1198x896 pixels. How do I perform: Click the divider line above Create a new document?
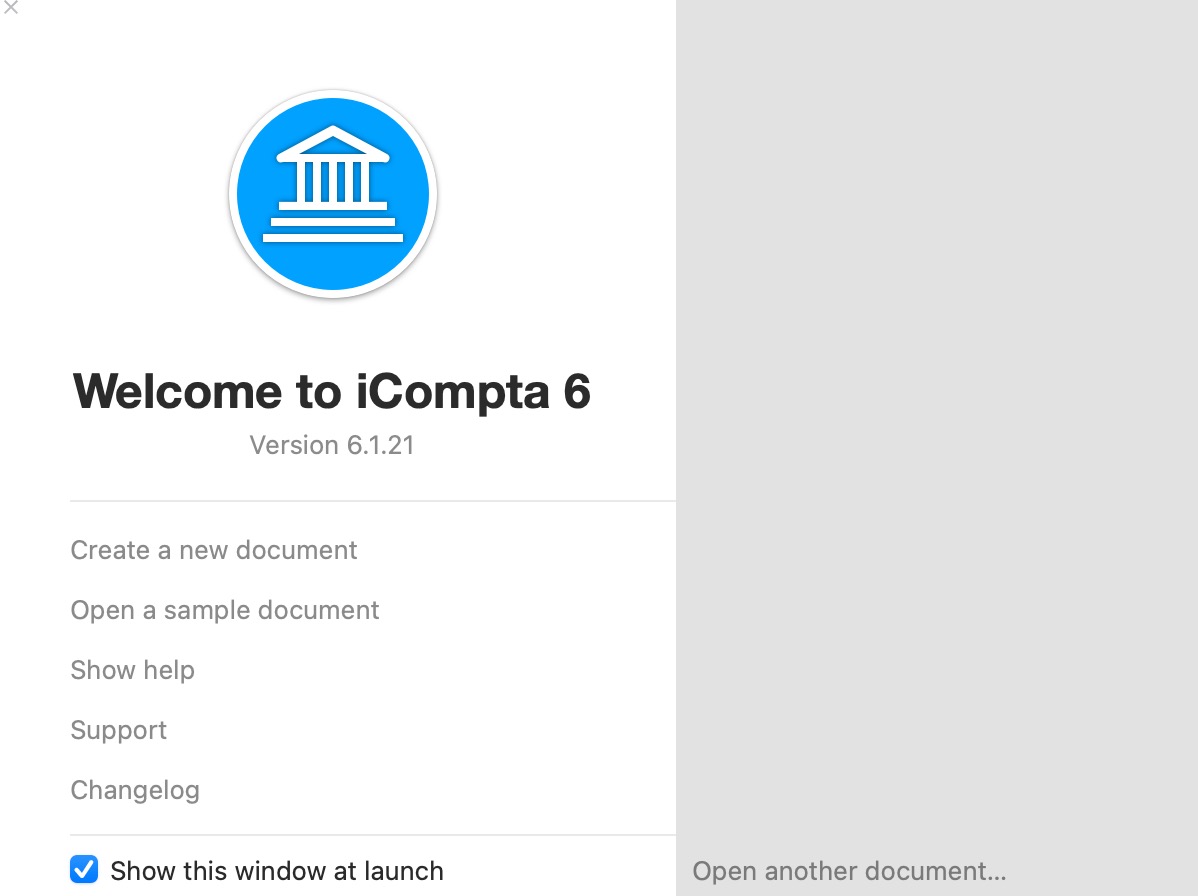tap(373, 501)
